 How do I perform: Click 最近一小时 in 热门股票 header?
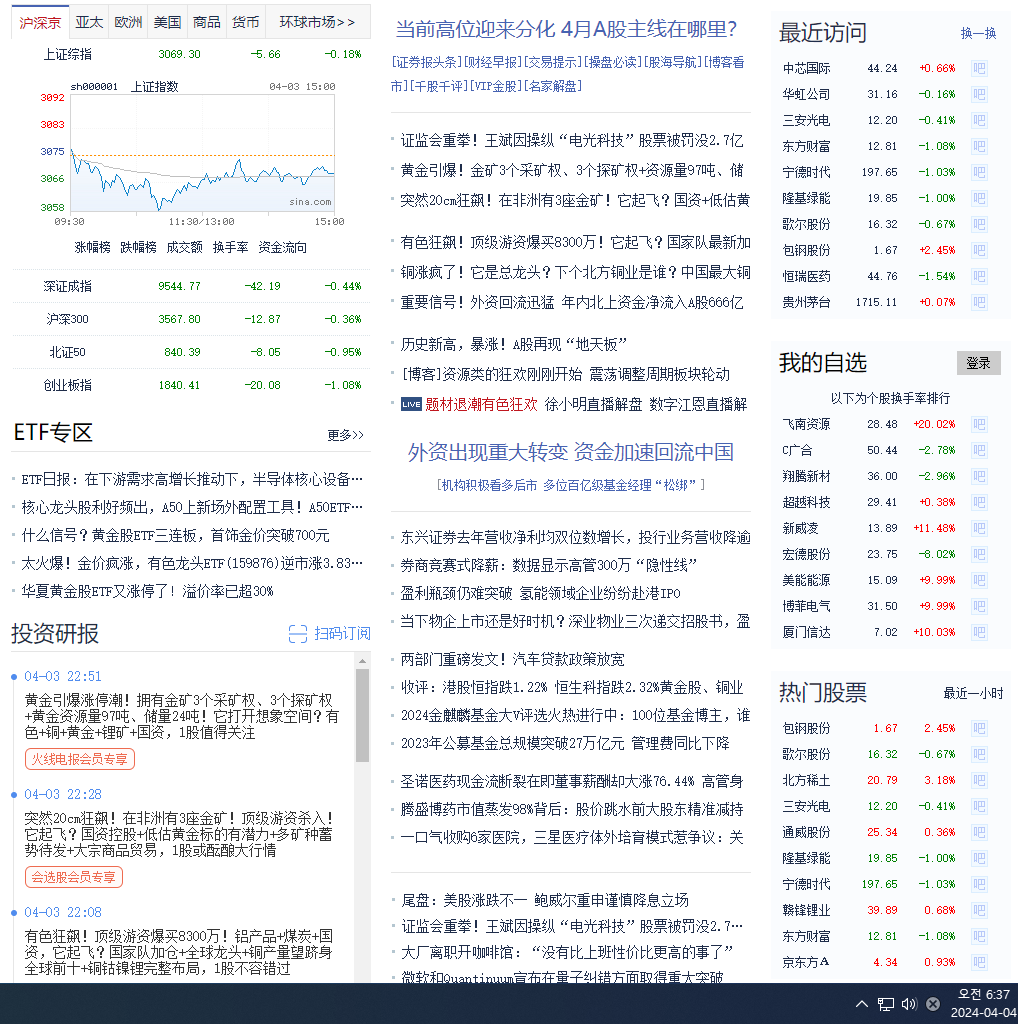pyautogui.click(x=973, y=694)
